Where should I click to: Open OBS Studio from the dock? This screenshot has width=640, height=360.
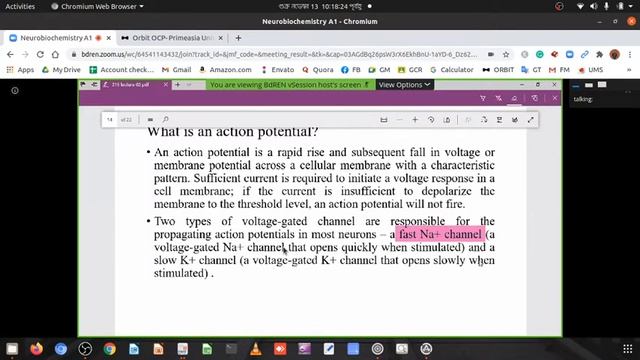point(85,349)
